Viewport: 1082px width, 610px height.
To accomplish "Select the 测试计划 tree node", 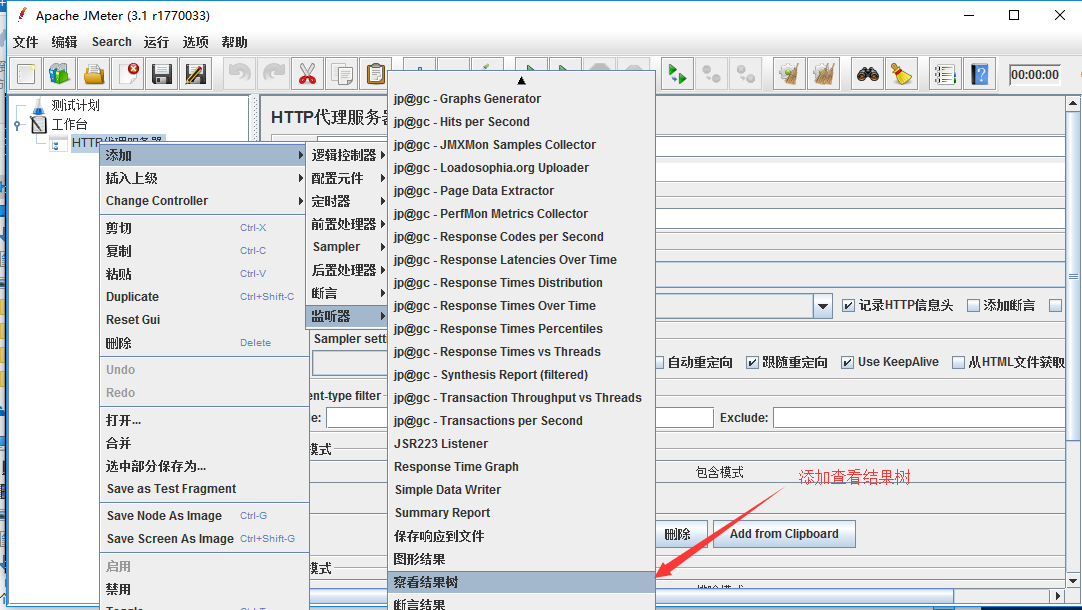I will pos(75,105).
